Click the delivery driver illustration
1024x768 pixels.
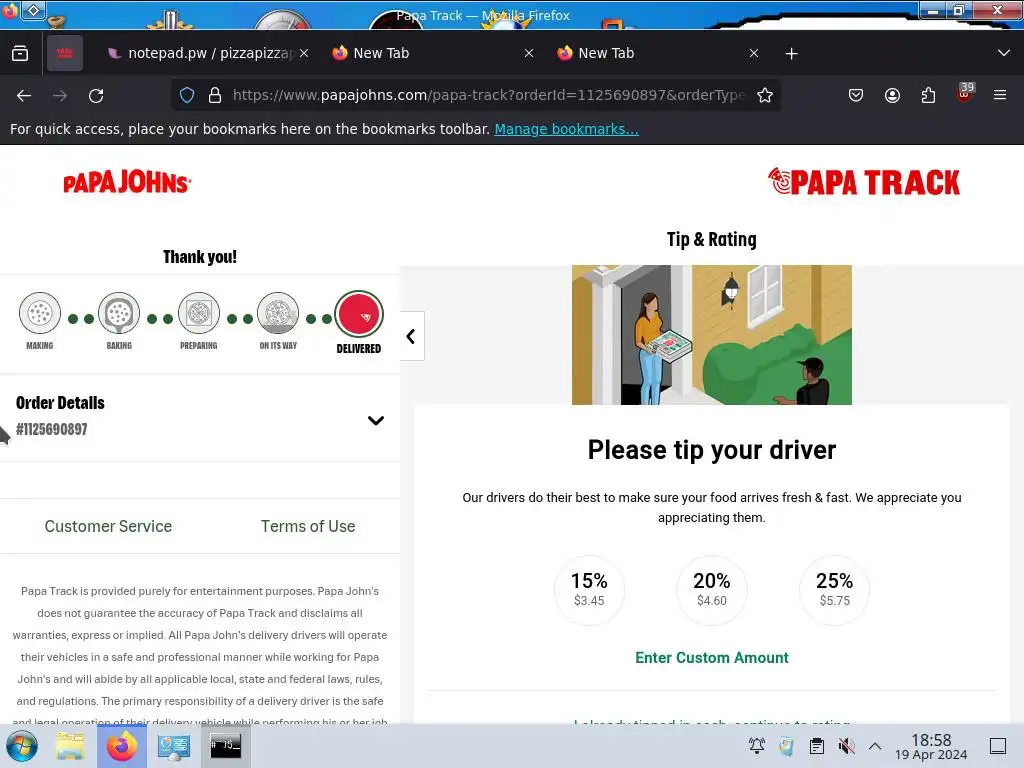(x=711, y=334)
